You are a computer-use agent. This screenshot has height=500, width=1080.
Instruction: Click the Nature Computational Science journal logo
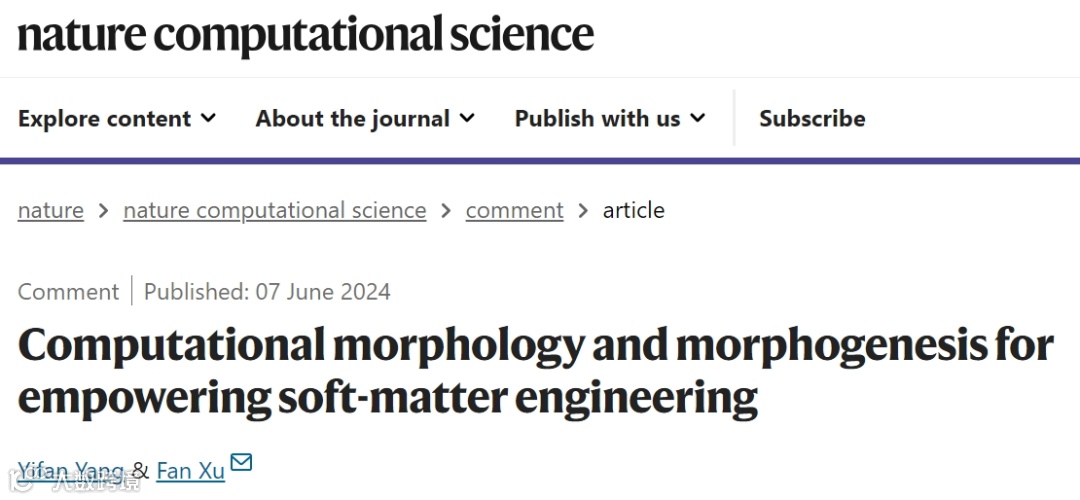pos(305,35)
